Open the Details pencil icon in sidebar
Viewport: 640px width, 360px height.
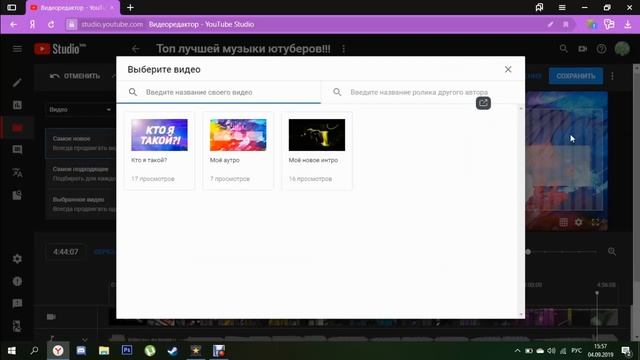(x=17, y=83)
